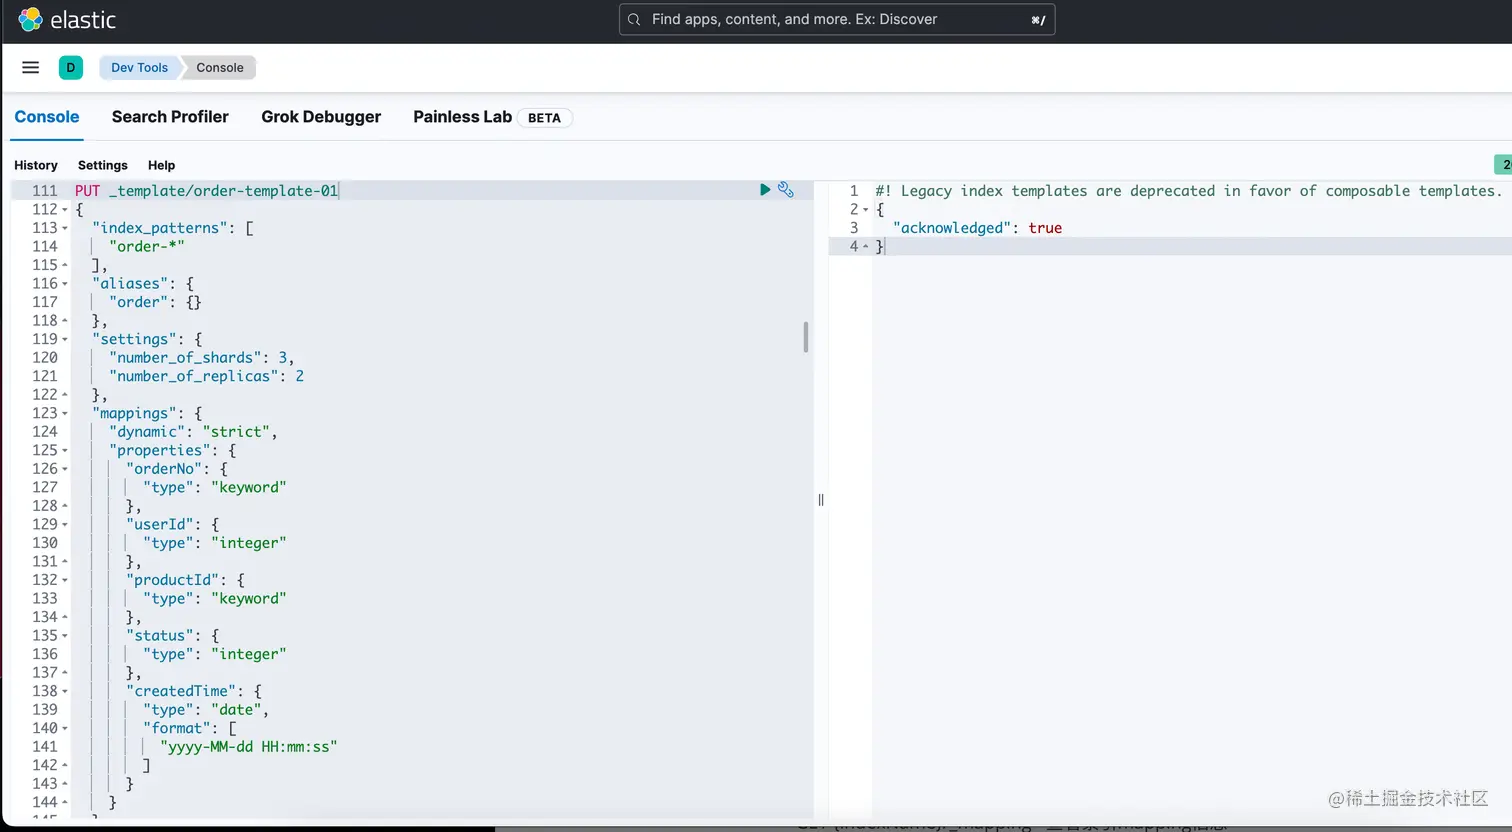
Task: Click the green status badge at right
Action: [x=1503, y=165]
